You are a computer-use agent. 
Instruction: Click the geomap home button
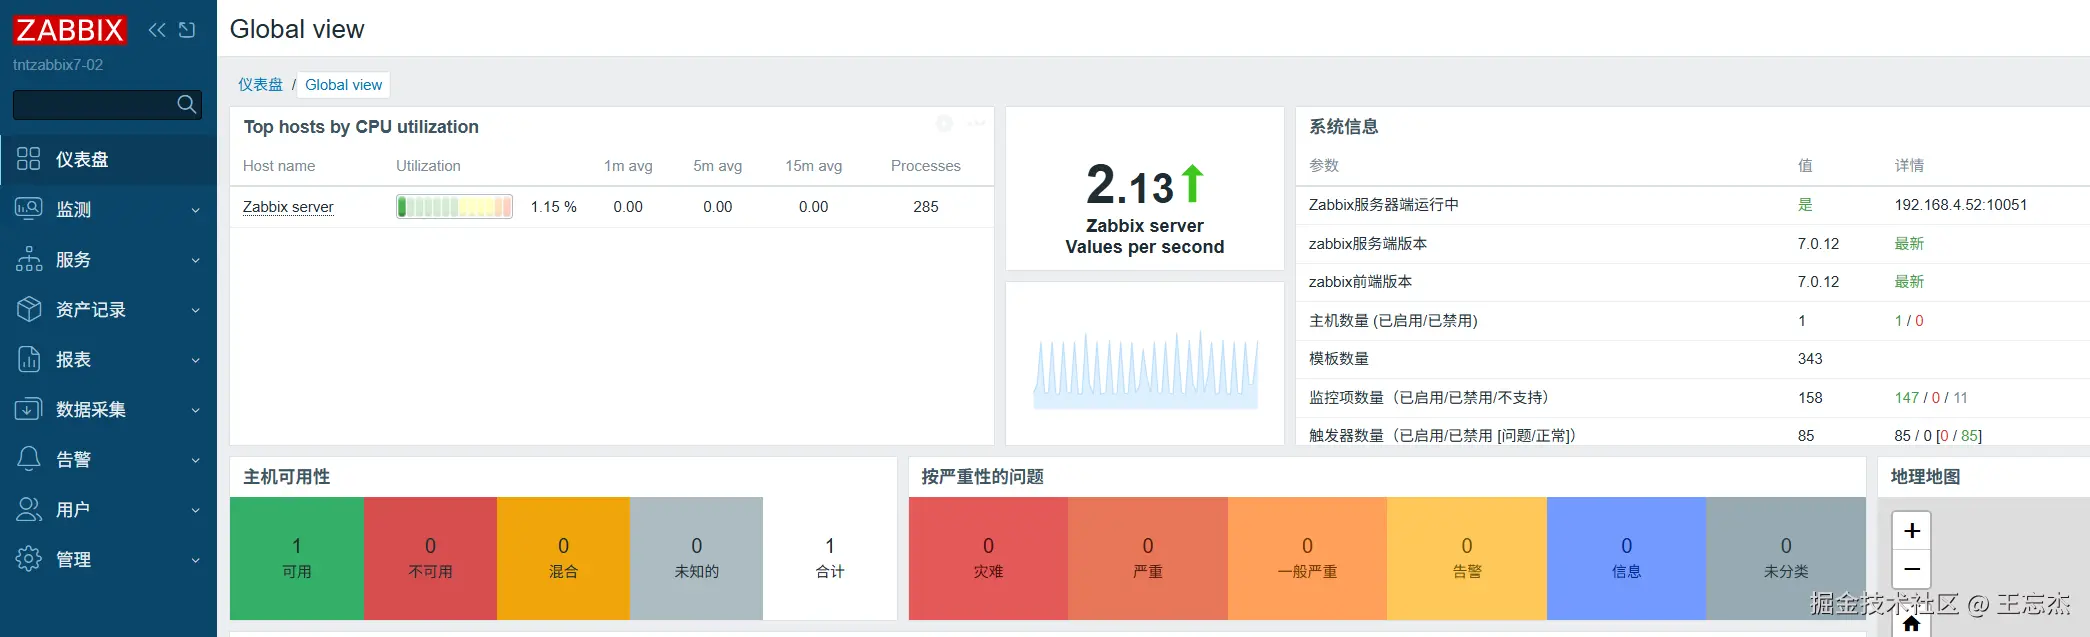1912,623
